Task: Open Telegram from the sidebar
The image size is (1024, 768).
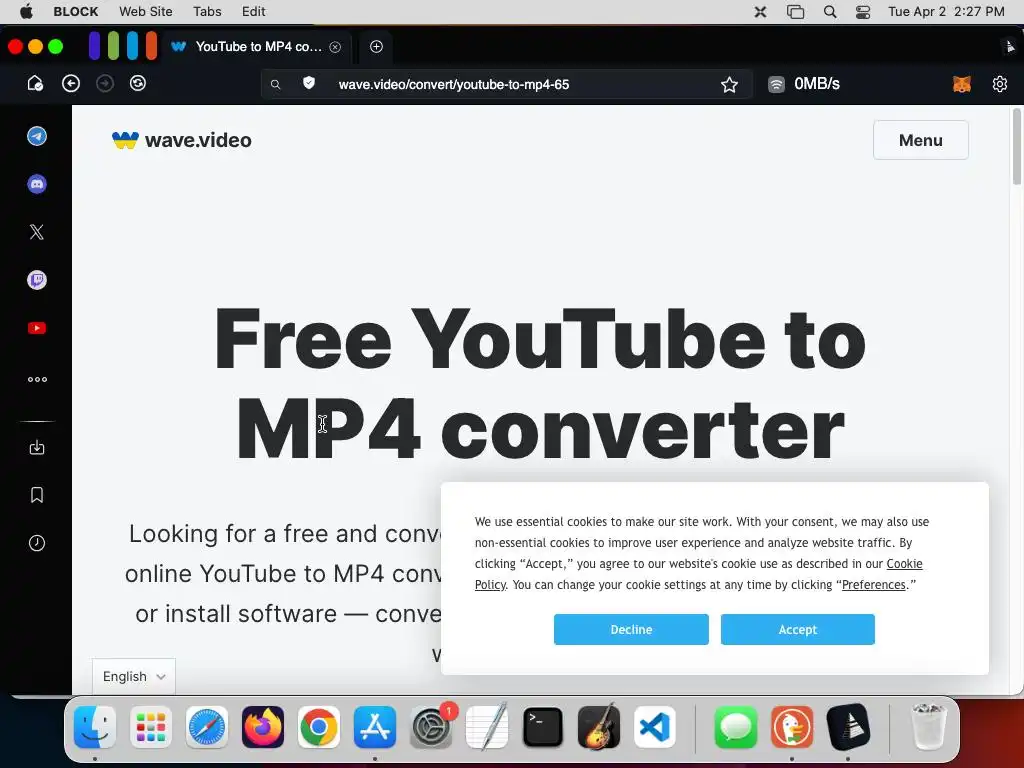Action: 37,136
